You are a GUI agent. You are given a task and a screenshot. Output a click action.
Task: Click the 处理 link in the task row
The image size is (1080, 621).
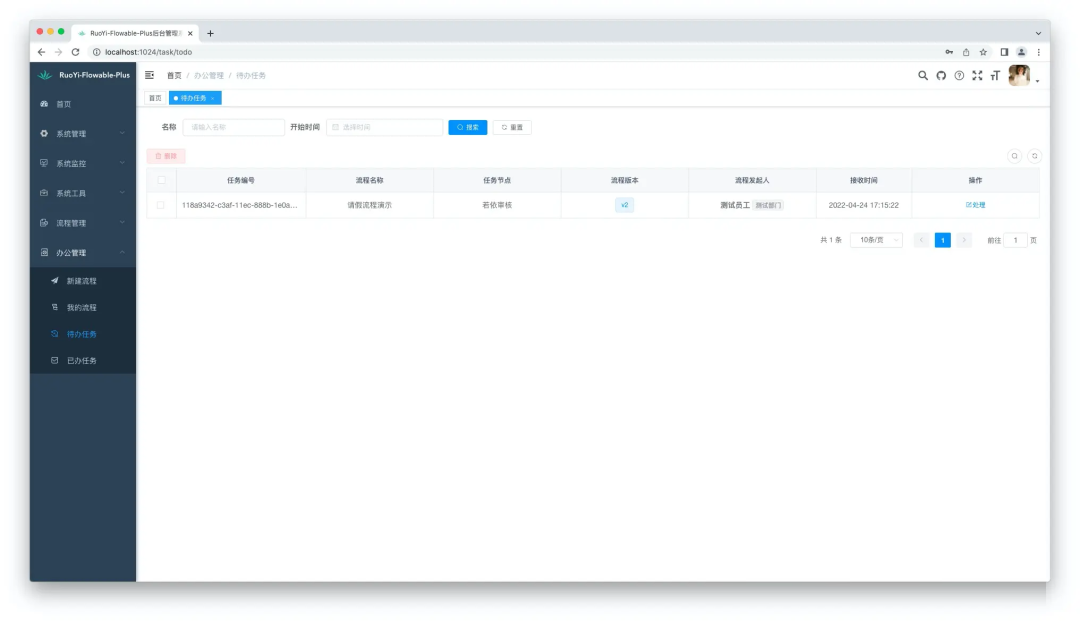pyautogui.click(x=975, y=205)
